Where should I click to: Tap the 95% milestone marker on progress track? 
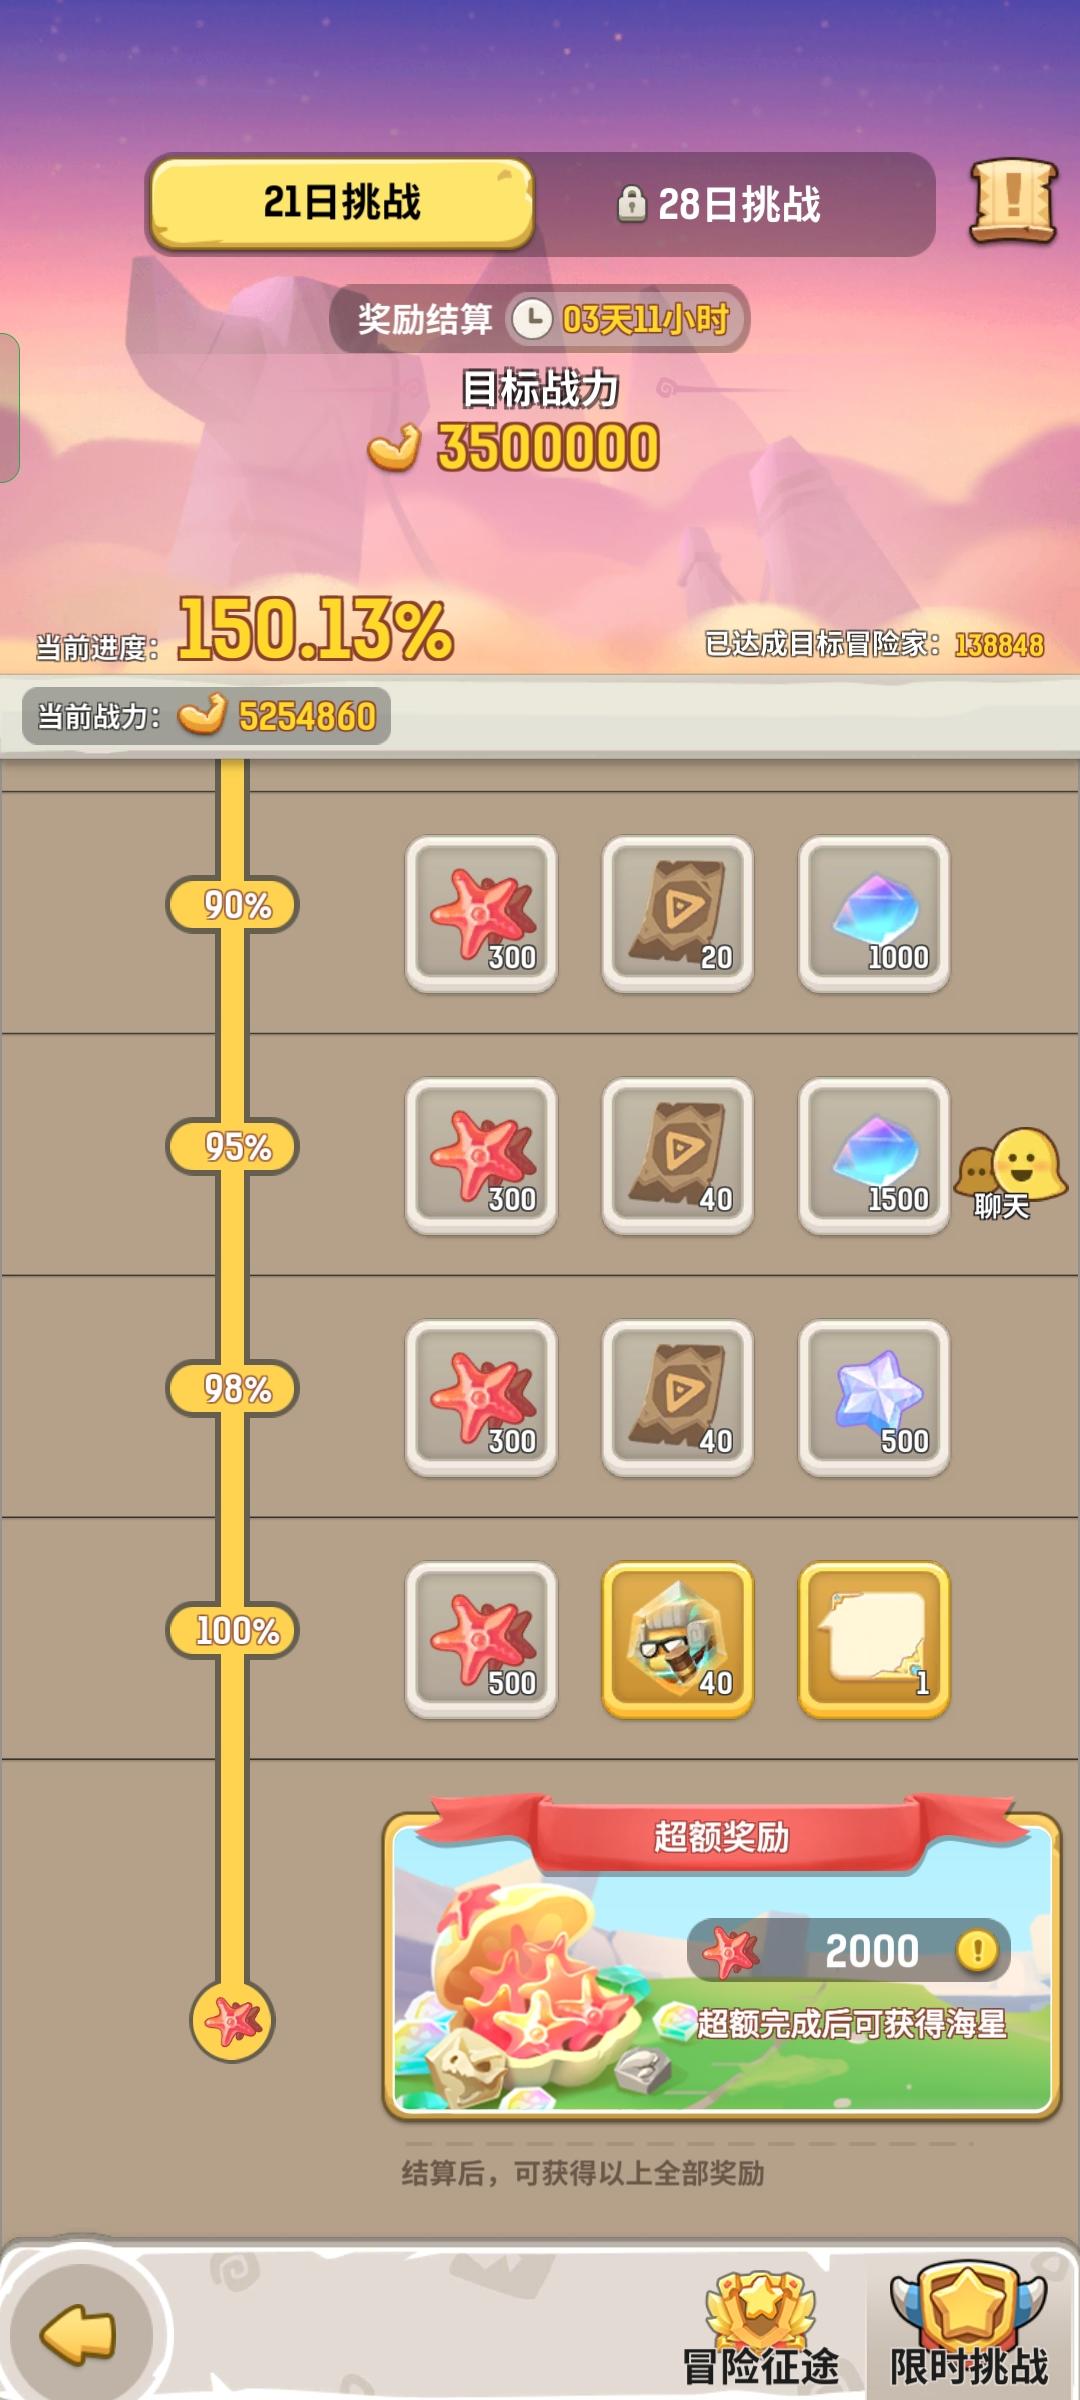click(232, 1147)
